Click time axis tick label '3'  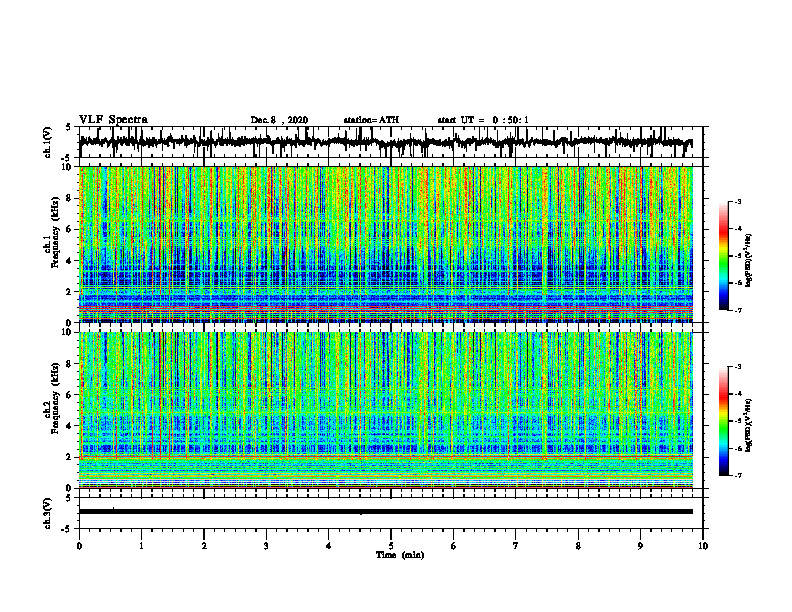tap(266, 546)
